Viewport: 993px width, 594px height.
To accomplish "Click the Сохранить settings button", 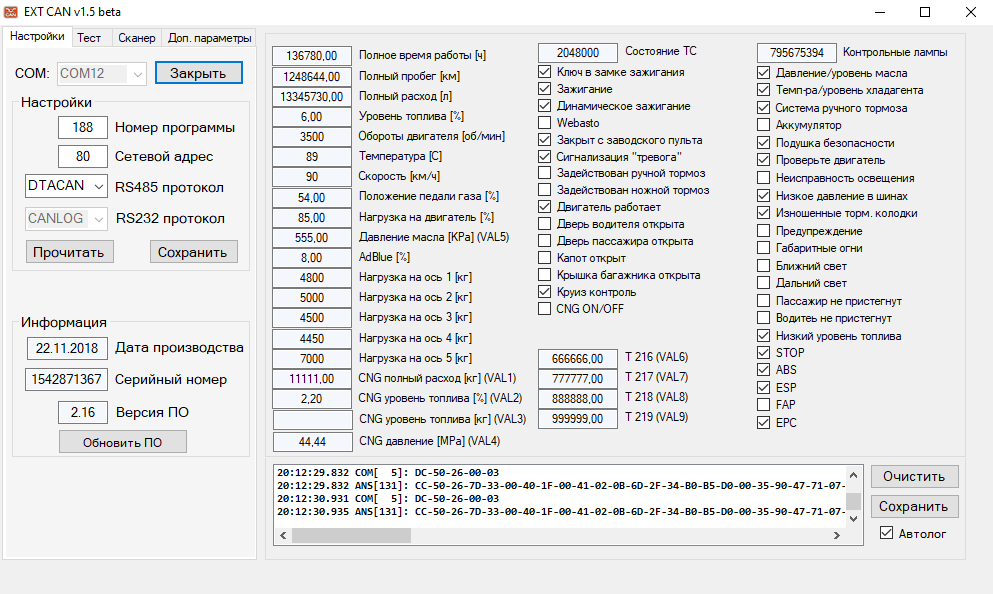I will tap(194, 252).
